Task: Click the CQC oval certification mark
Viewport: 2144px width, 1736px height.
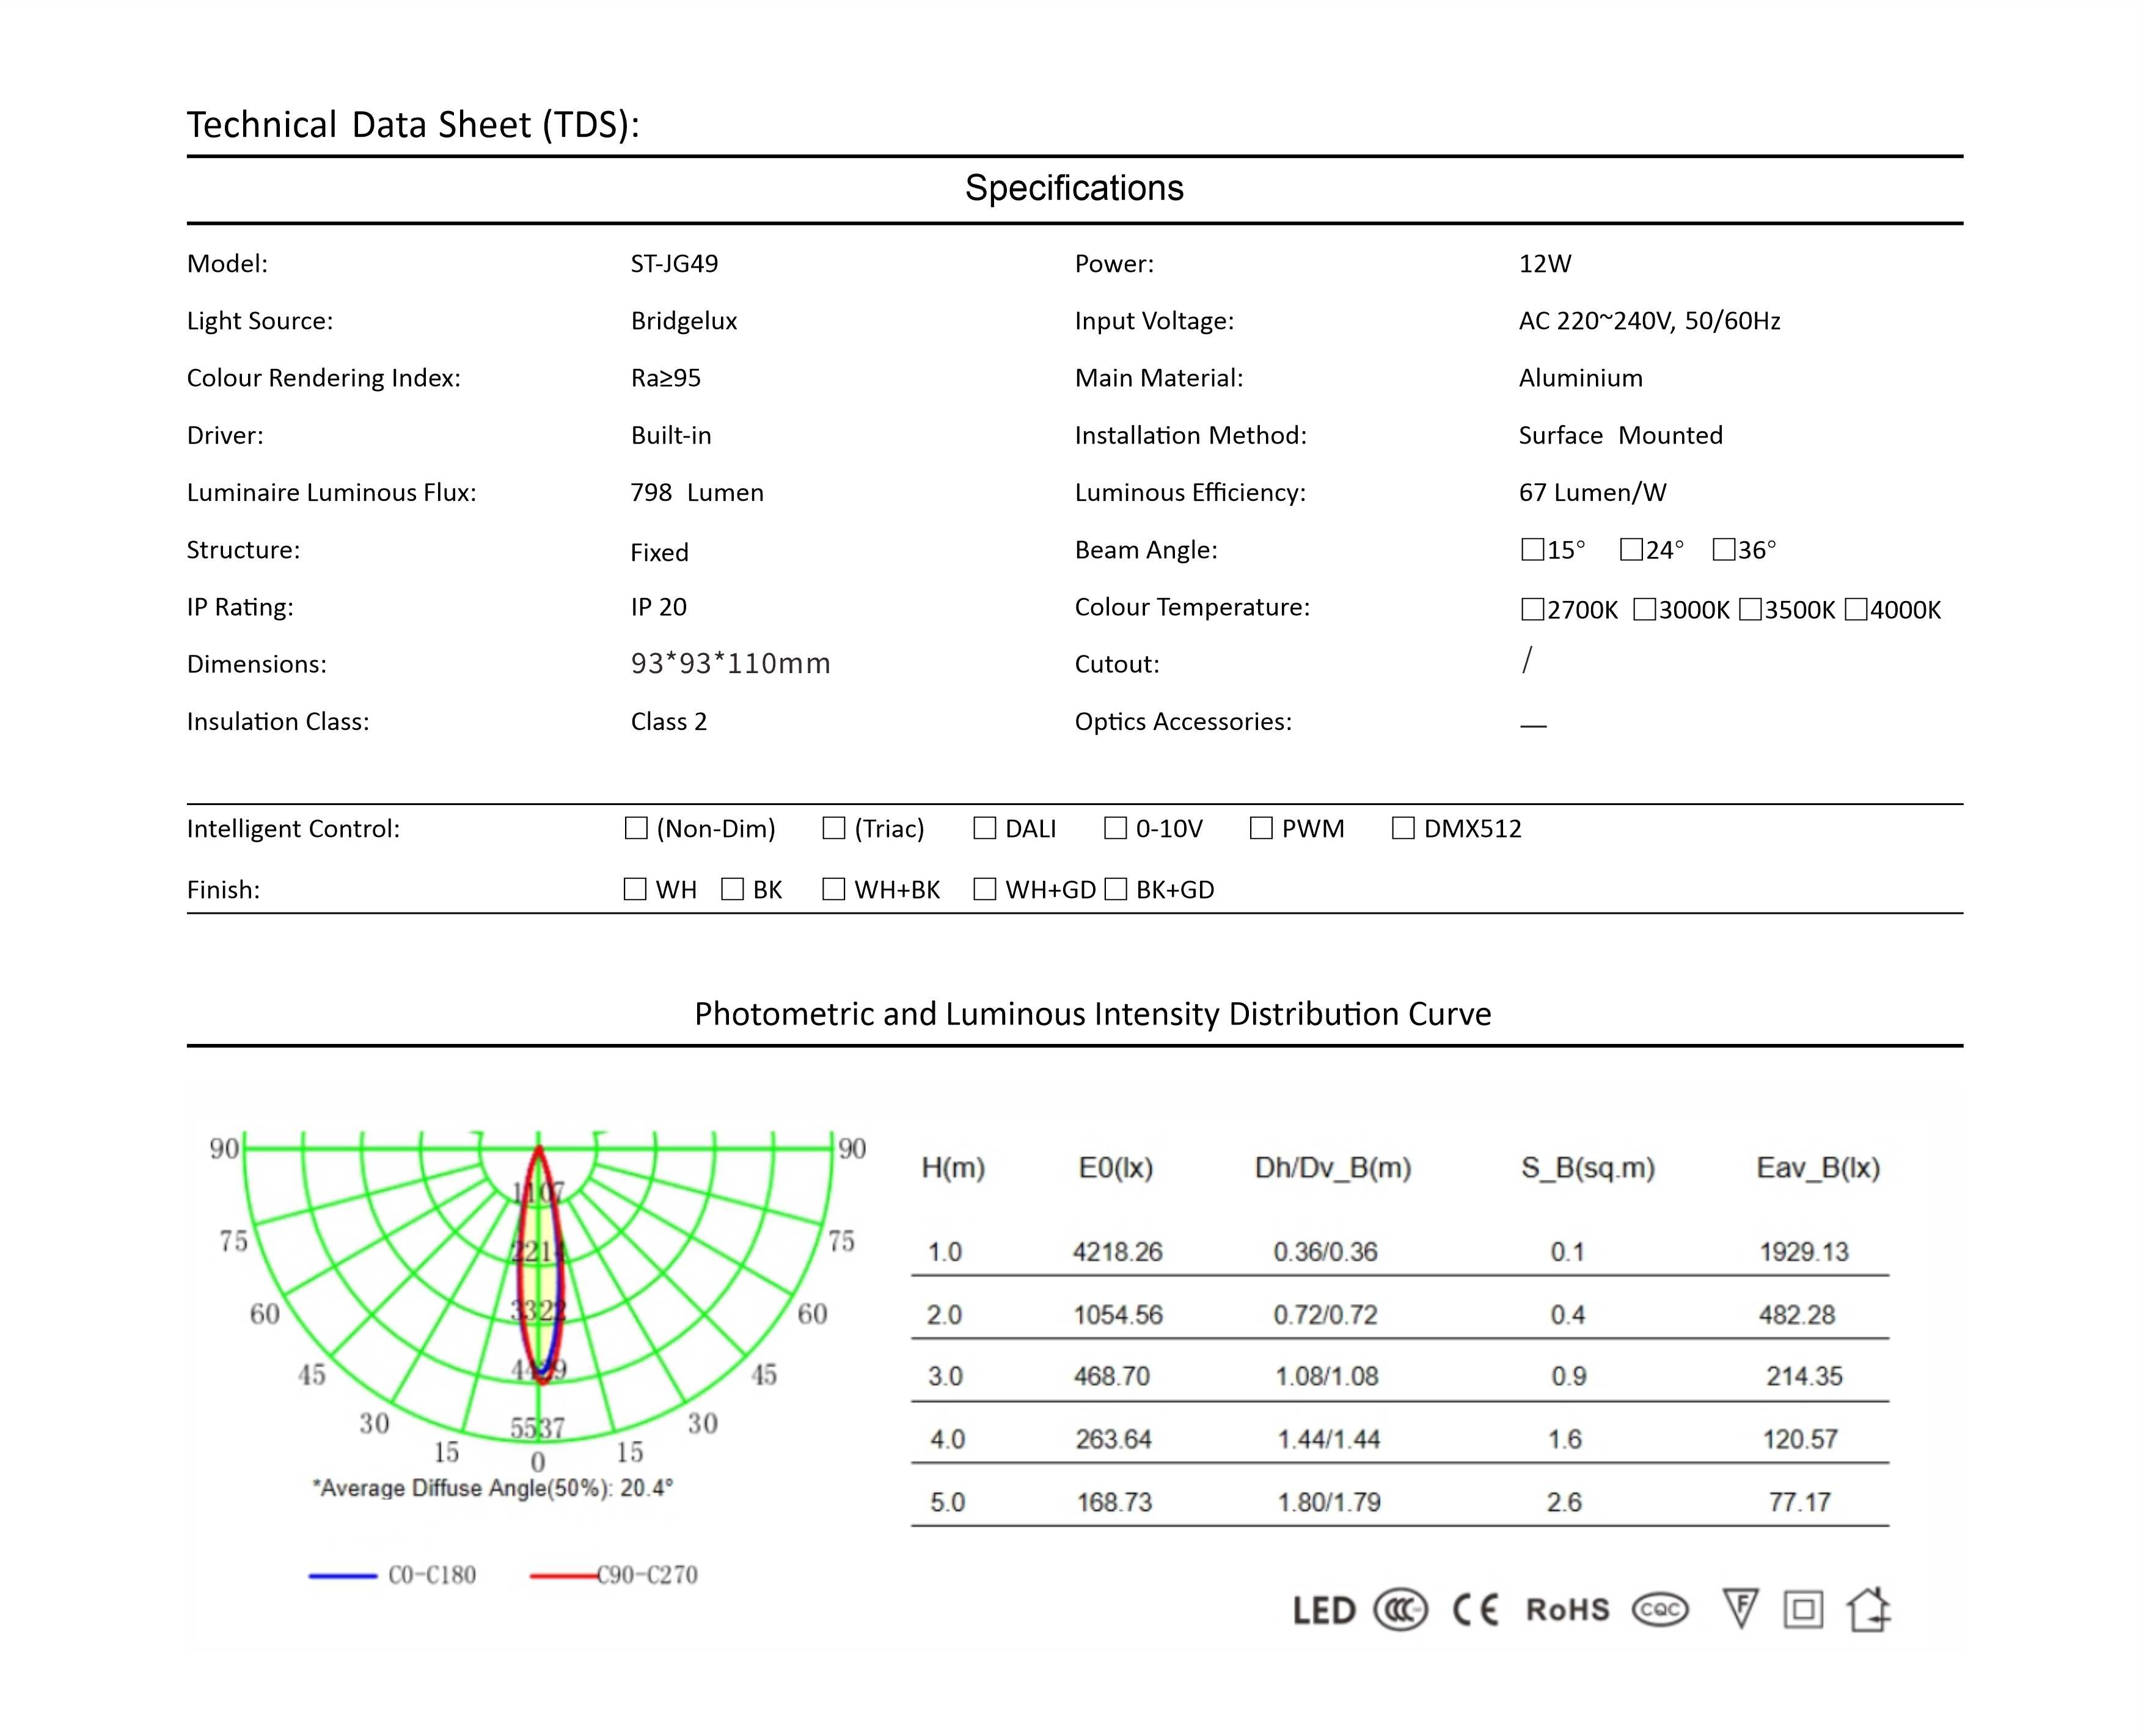Action: [1660, 1610]
